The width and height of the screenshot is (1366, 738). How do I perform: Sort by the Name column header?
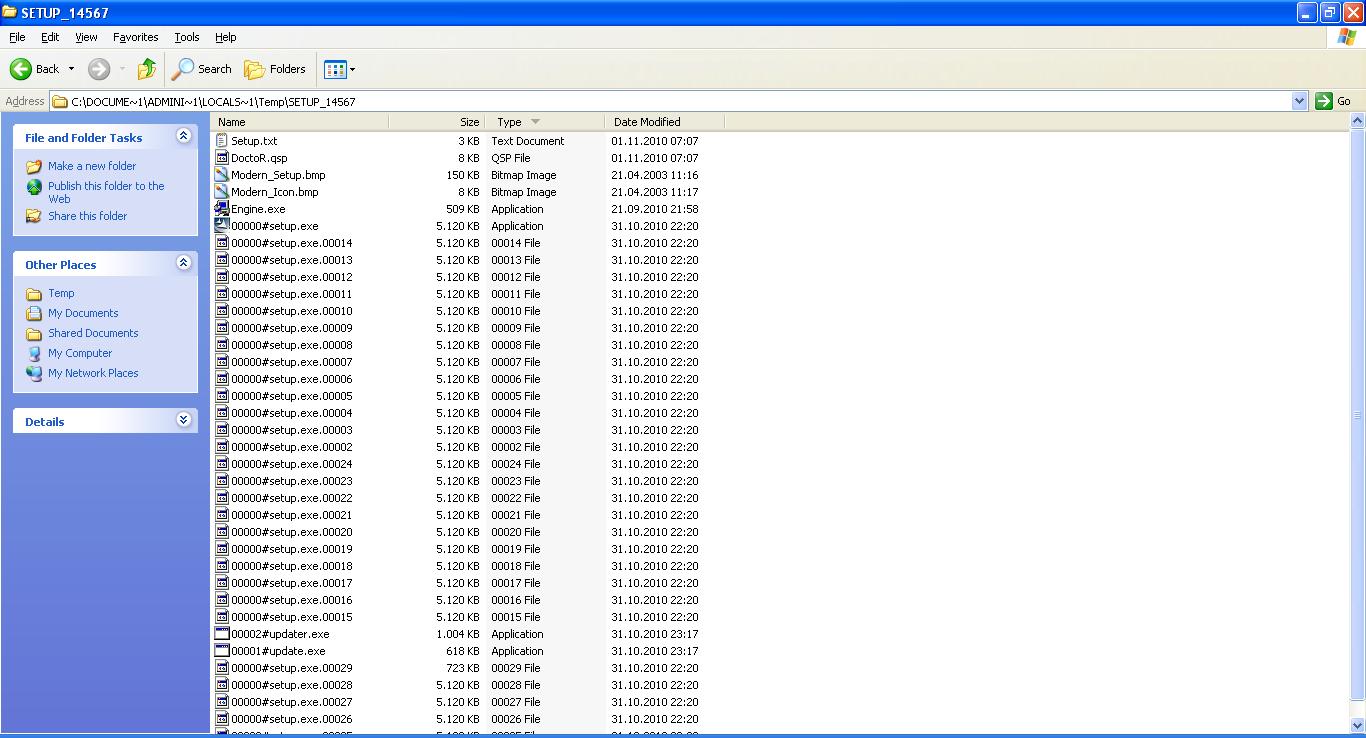(x=300, y=122)
